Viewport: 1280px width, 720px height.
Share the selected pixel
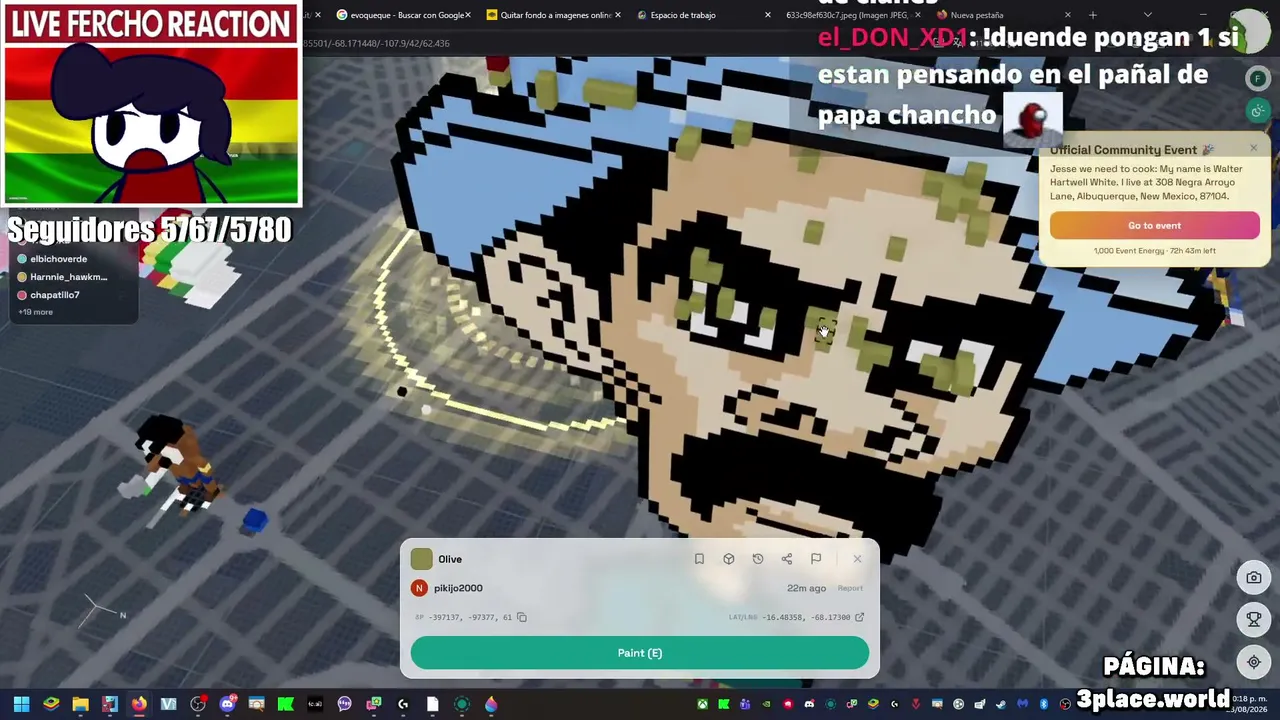786,559
